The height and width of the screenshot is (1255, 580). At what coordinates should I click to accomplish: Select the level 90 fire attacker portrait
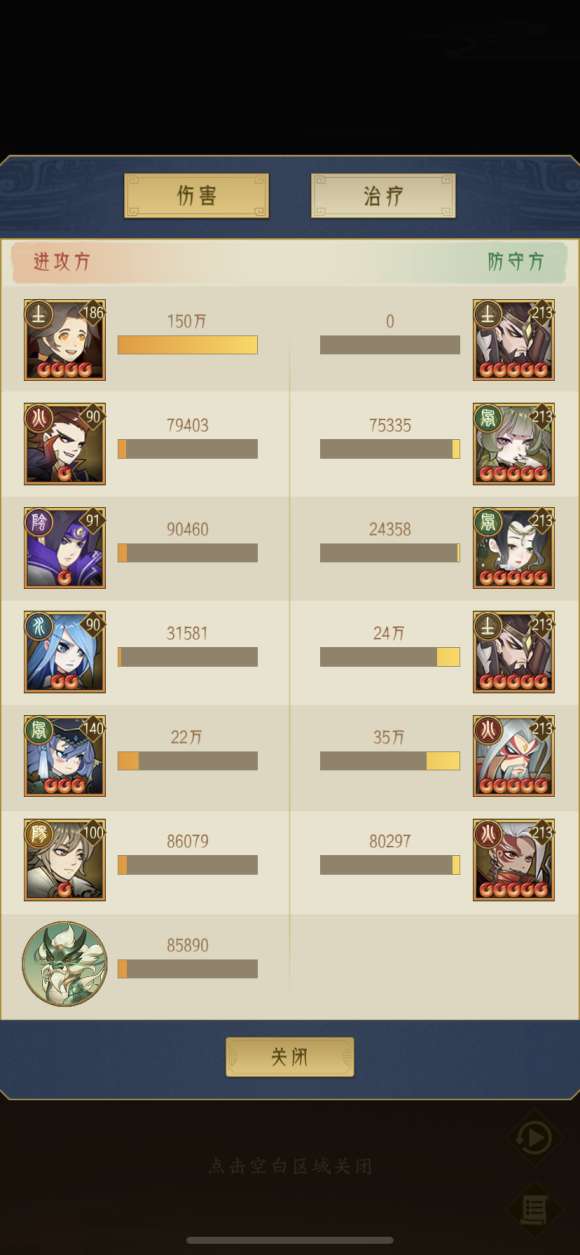tap(65, 444)
